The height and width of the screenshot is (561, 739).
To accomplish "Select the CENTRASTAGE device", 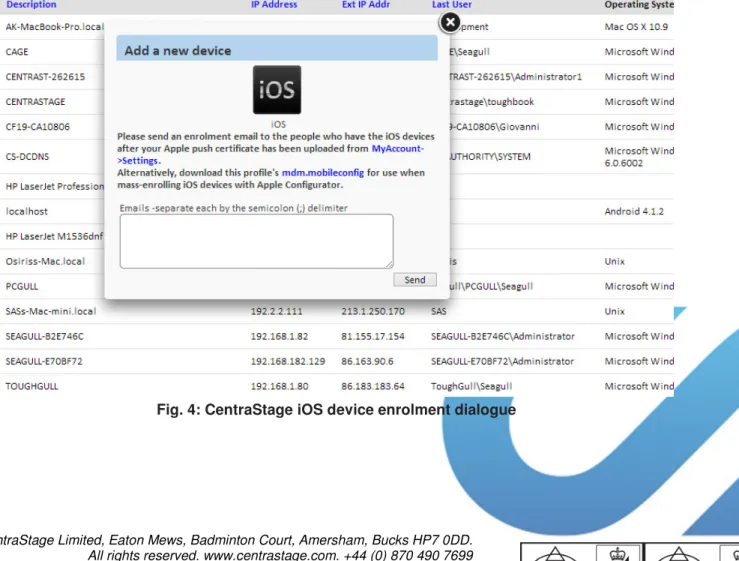I will click(x=35, y=102).
